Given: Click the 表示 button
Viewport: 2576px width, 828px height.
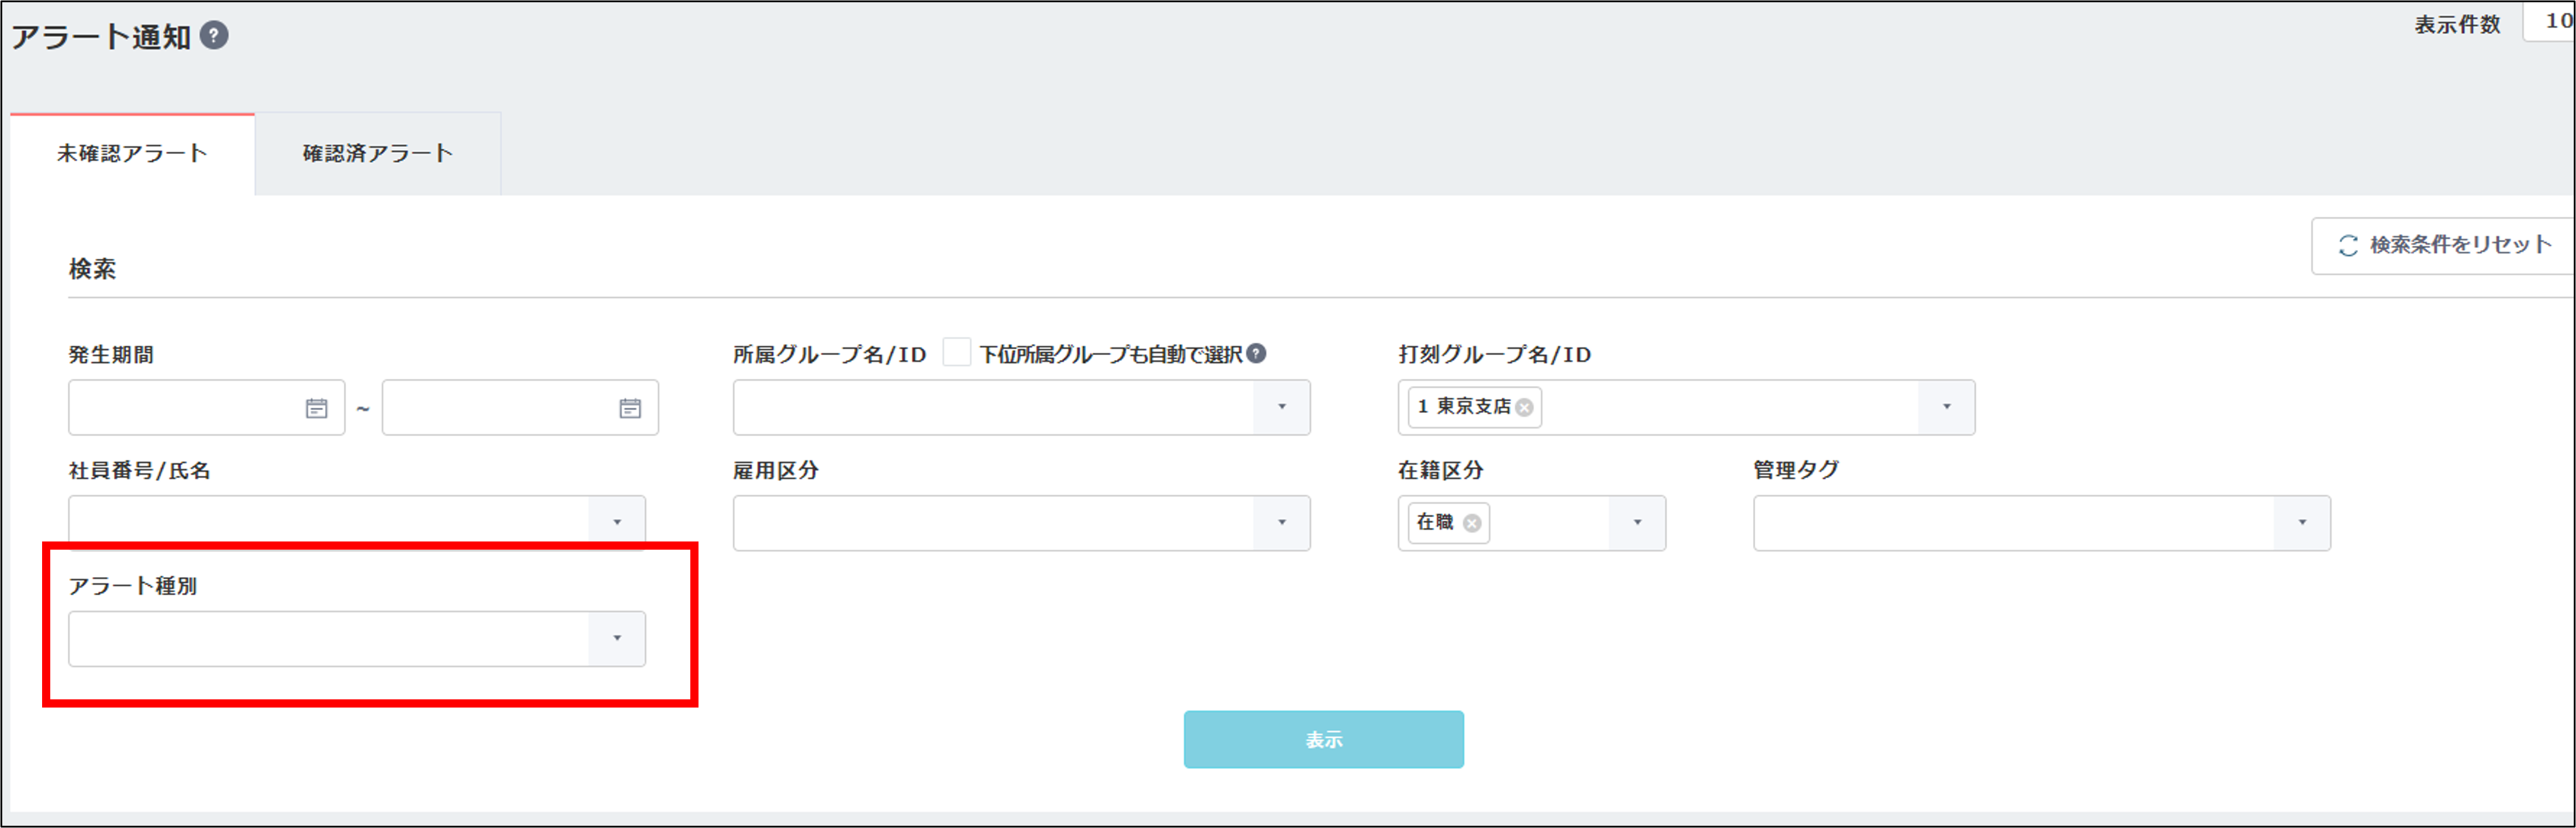Looking at the screenshot, I should point(1323,740).
